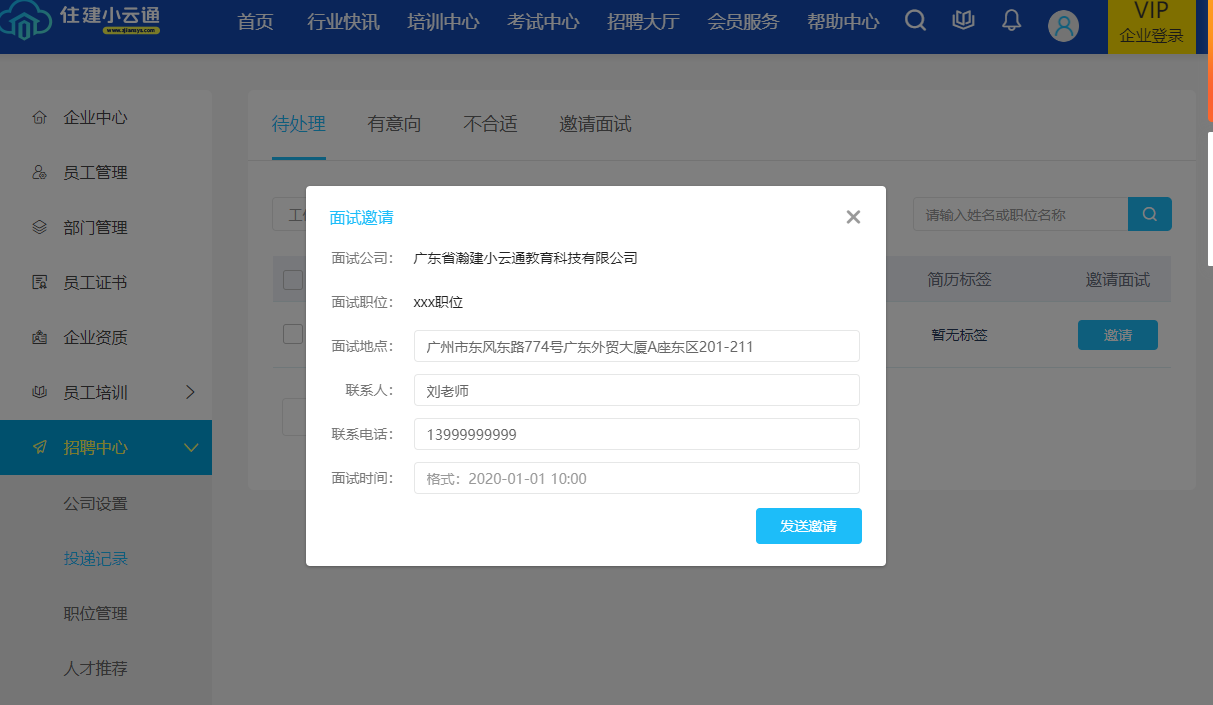Viewport: 1213px width, 705px height.
Task: Toggle the select-all checkbox in table header
Action: click(x=292, y=280)
